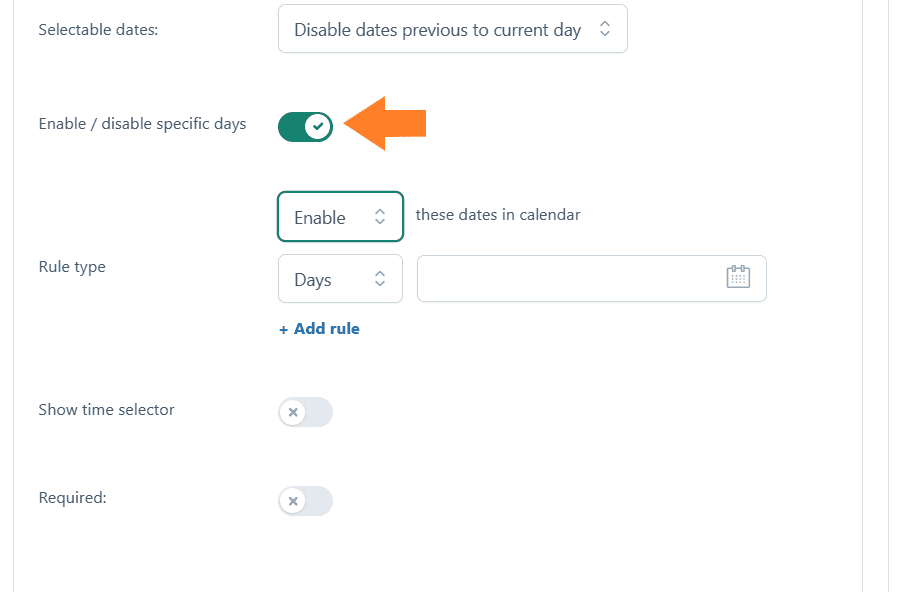900x592 pixels.
Task: Click the plus sign before Add rule
Action: [x=284, y=330]
